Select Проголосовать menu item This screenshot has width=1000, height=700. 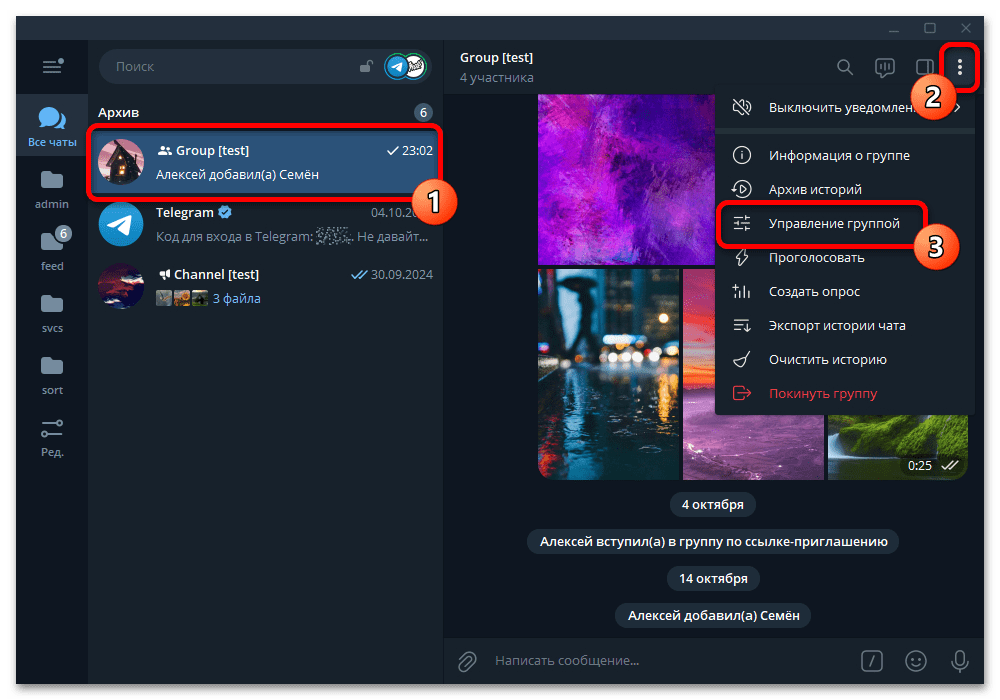845,258
